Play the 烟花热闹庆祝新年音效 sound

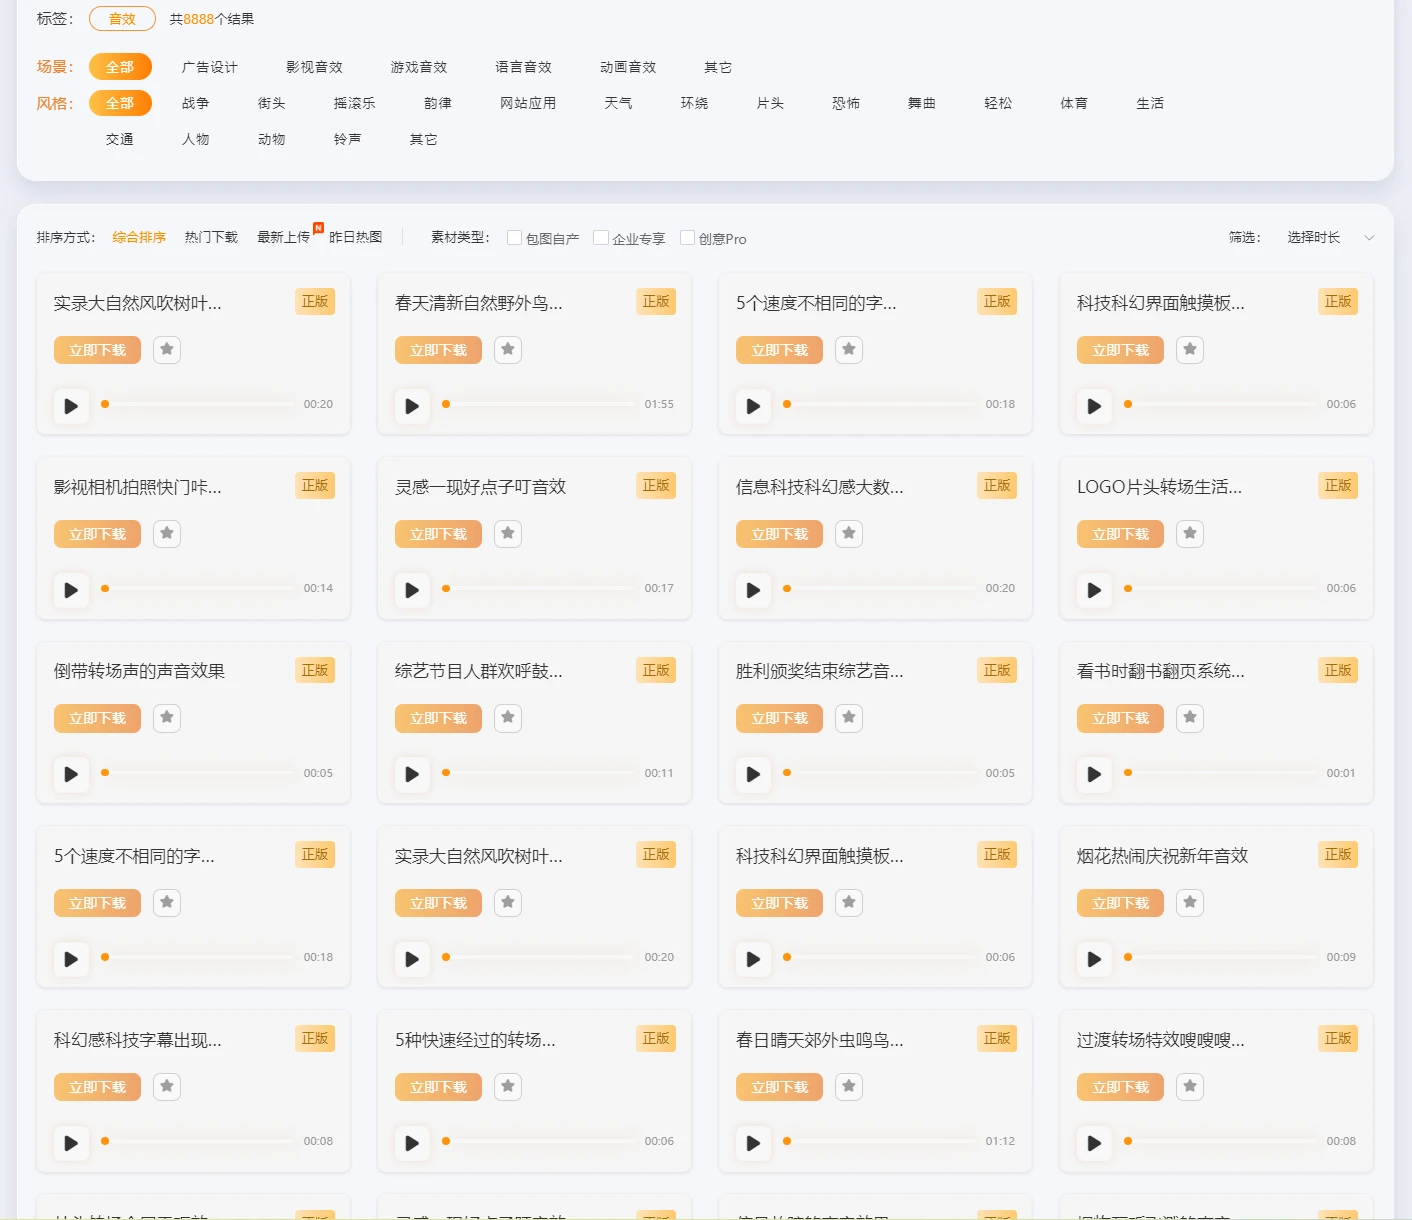point(1094,959)
